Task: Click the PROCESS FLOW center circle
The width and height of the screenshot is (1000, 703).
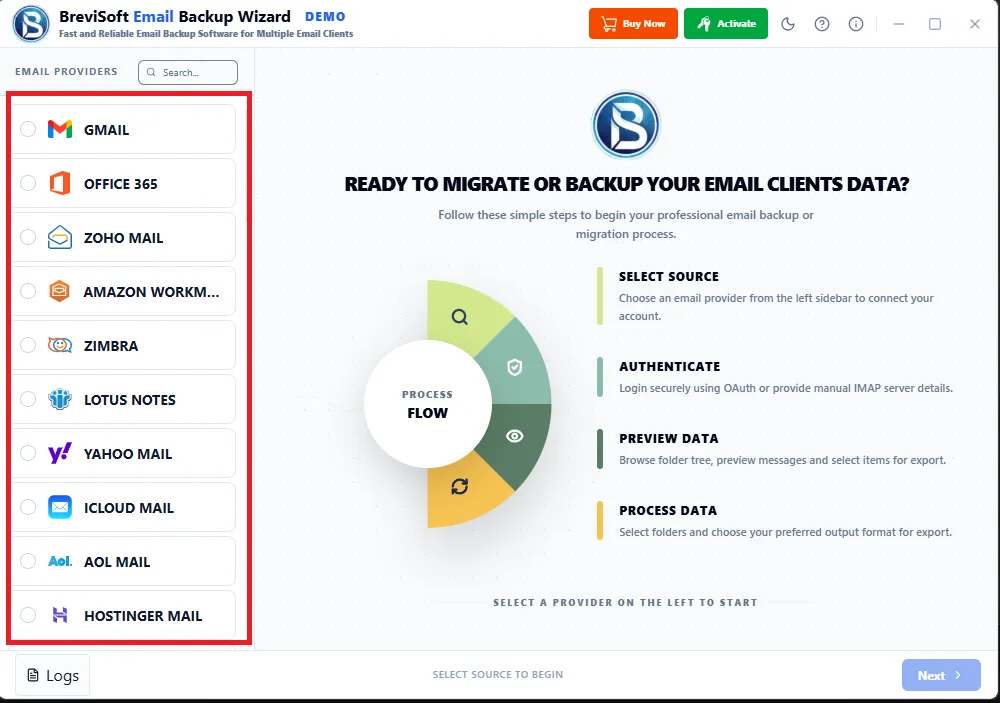Action: [428, 404]
